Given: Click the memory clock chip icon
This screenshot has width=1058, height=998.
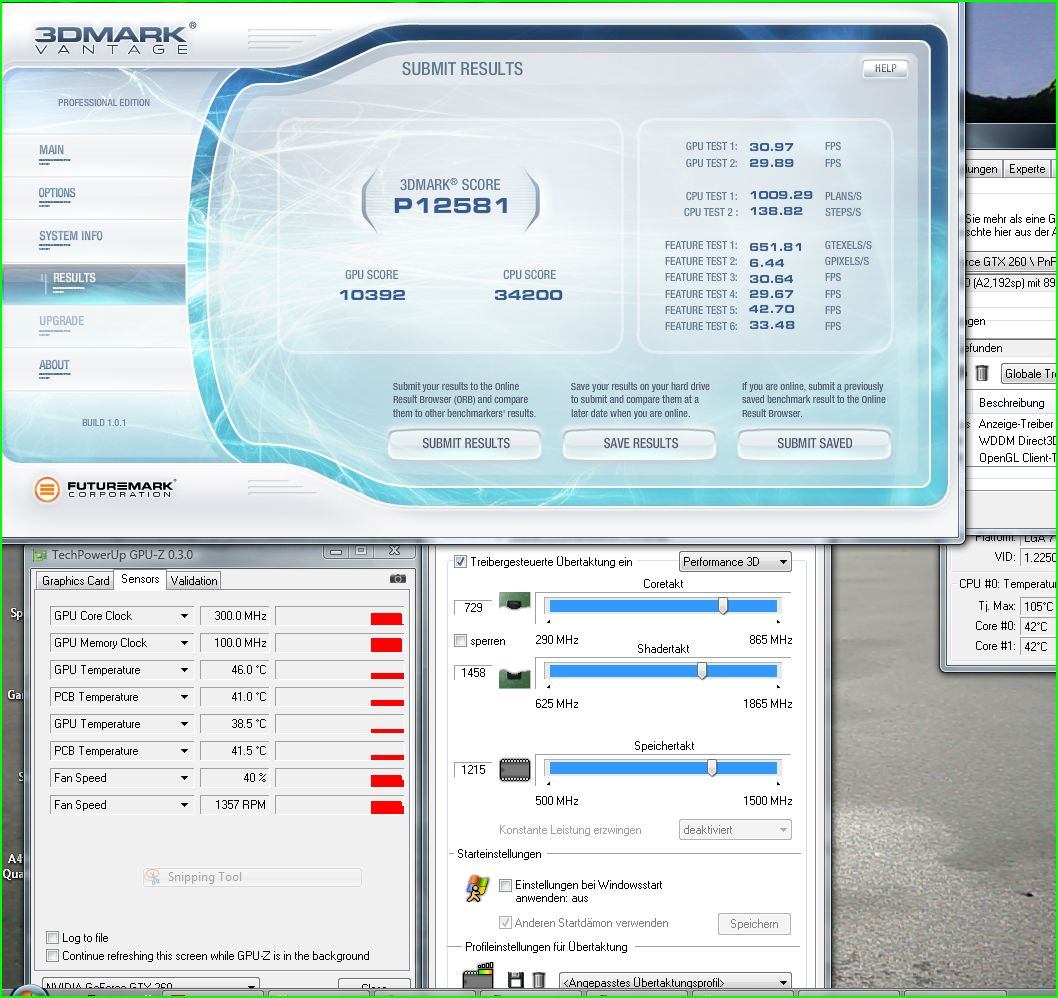Looking at the screenshot, I should [x=514, y=769].
